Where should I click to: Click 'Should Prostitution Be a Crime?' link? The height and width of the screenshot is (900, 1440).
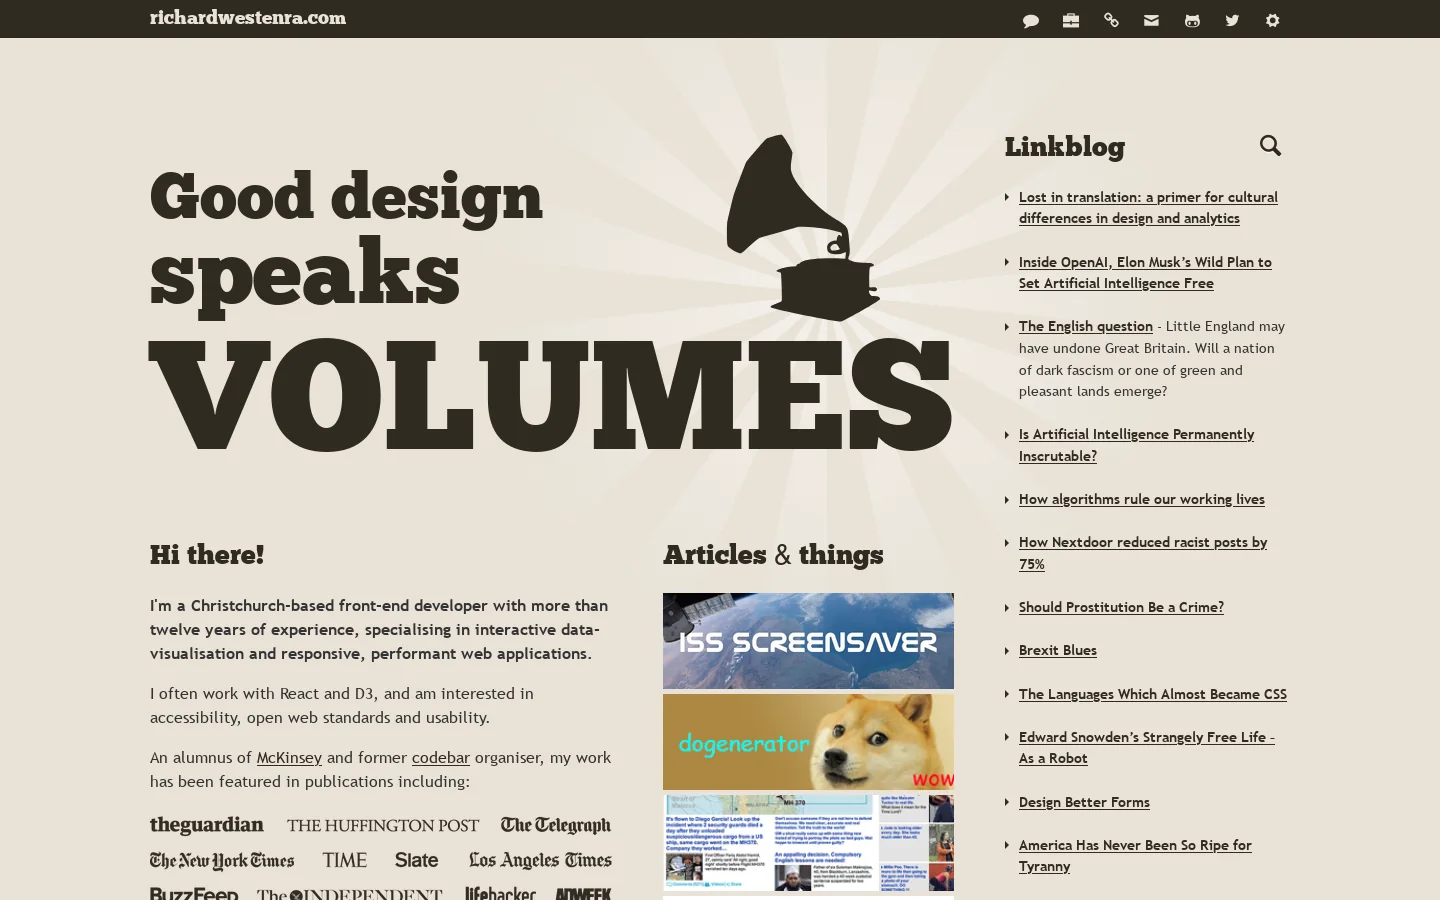tap(1121, 607)
